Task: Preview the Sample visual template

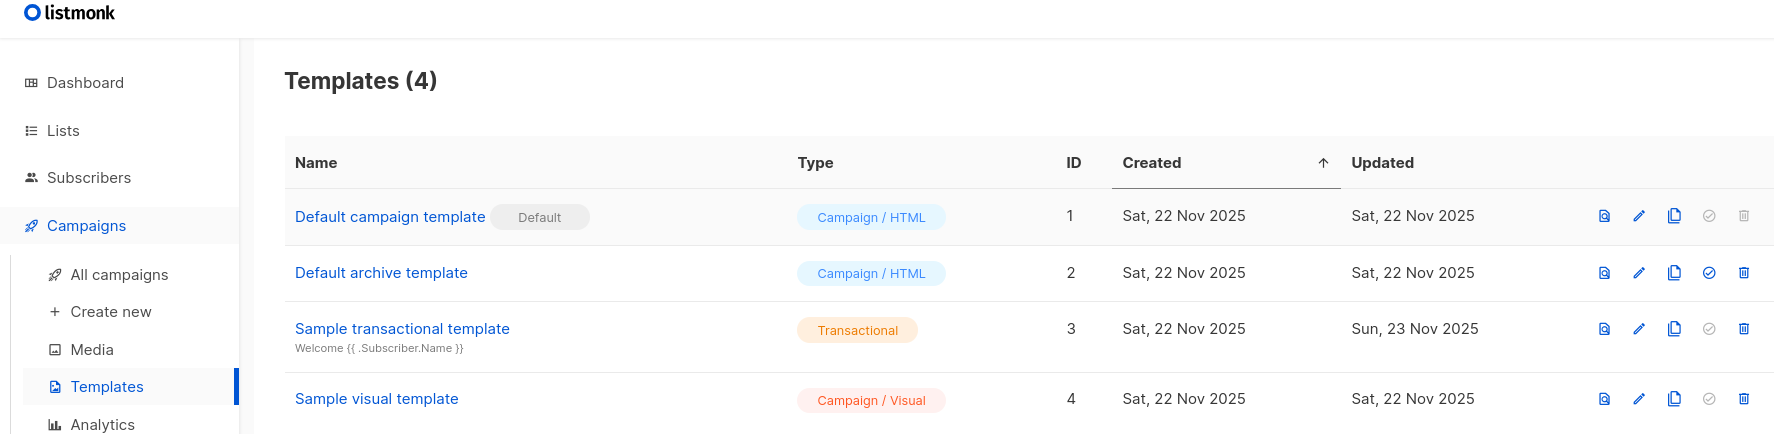Action: pyautogui.click(x=1604, y=399)
